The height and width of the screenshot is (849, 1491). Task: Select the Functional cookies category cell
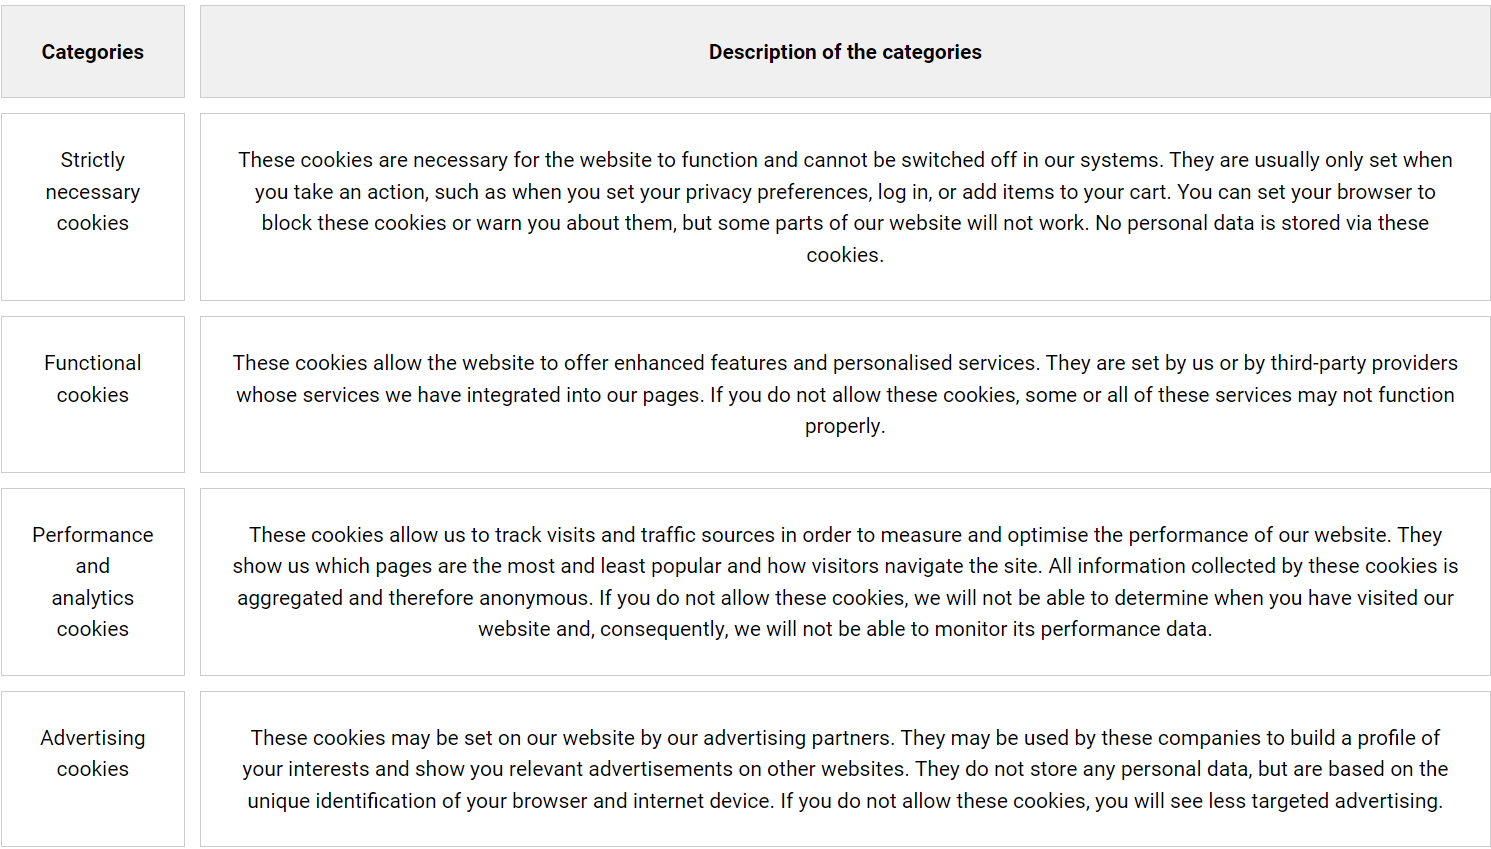tap(92, 379)
